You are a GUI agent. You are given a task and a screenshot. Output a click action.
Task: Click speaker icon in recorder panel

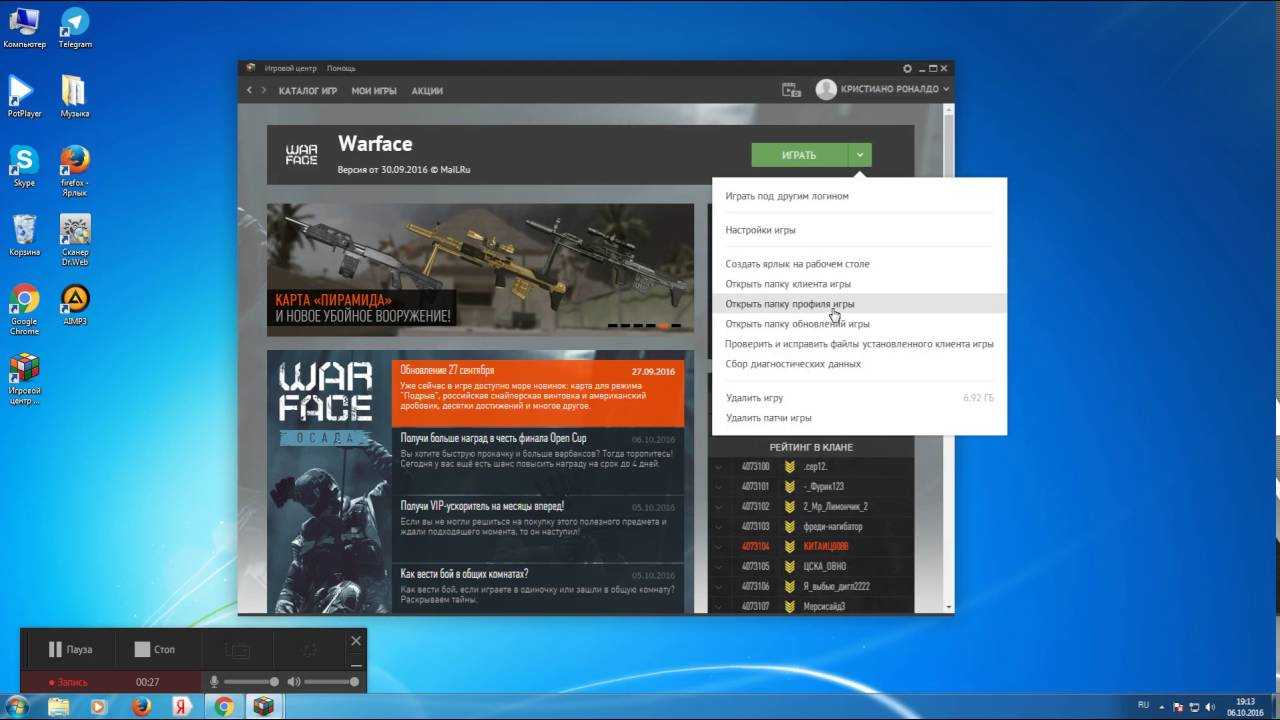[293, 681]
